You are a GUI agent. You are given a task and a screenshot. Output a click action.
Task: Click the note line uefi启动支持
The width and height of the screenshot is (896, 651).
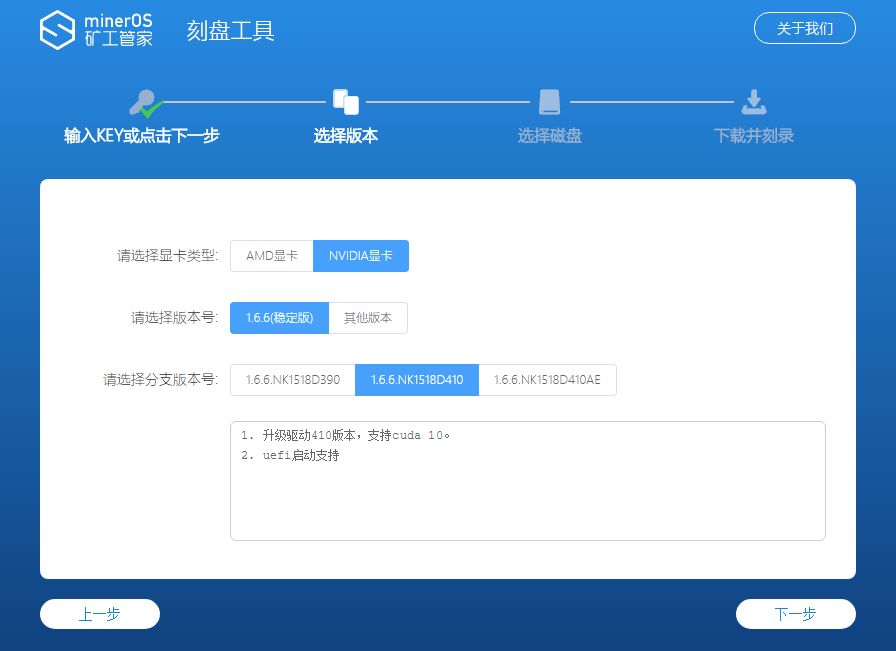(x=290, y=456)
